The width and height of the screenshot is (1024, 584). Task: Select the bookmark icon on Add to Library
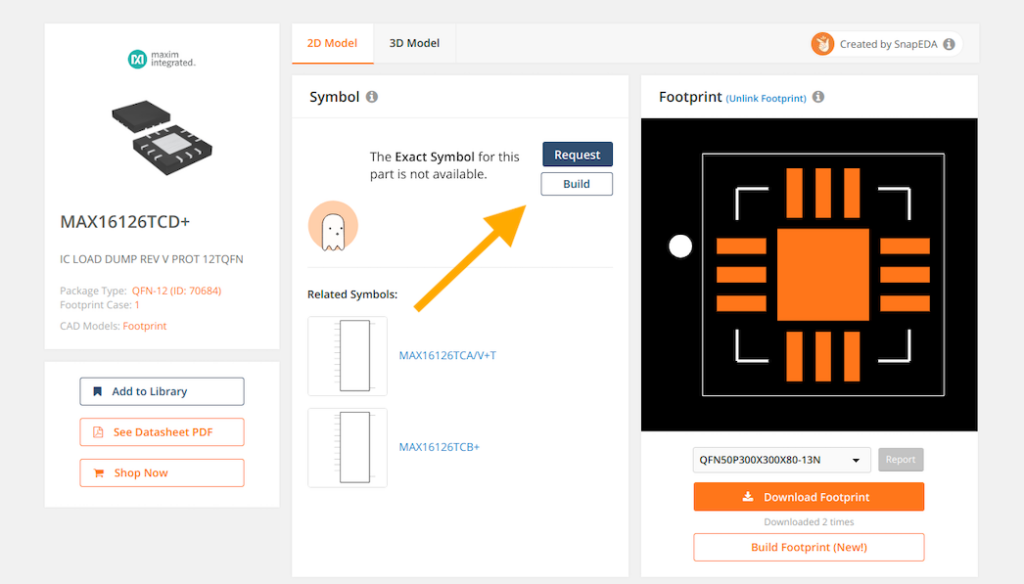[x=97, y=391]
